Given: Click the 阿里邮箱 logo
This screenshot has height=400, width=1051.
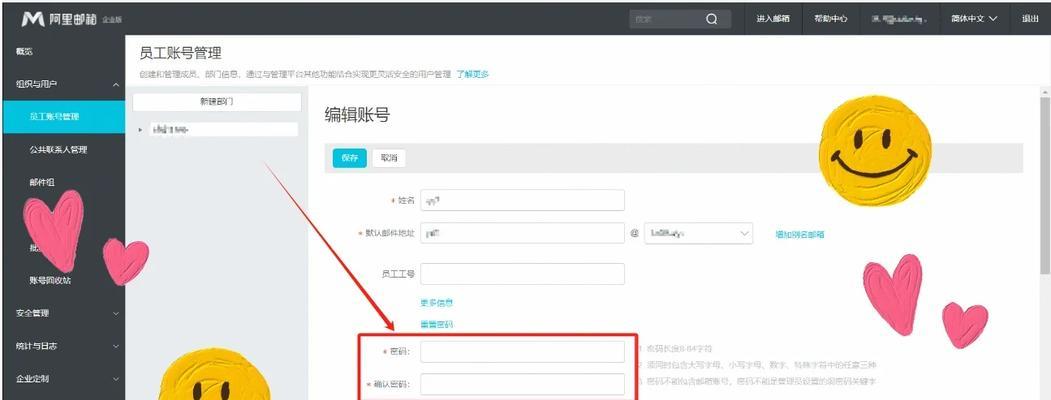Looking at the screenshot, I should tap(71, 19).
